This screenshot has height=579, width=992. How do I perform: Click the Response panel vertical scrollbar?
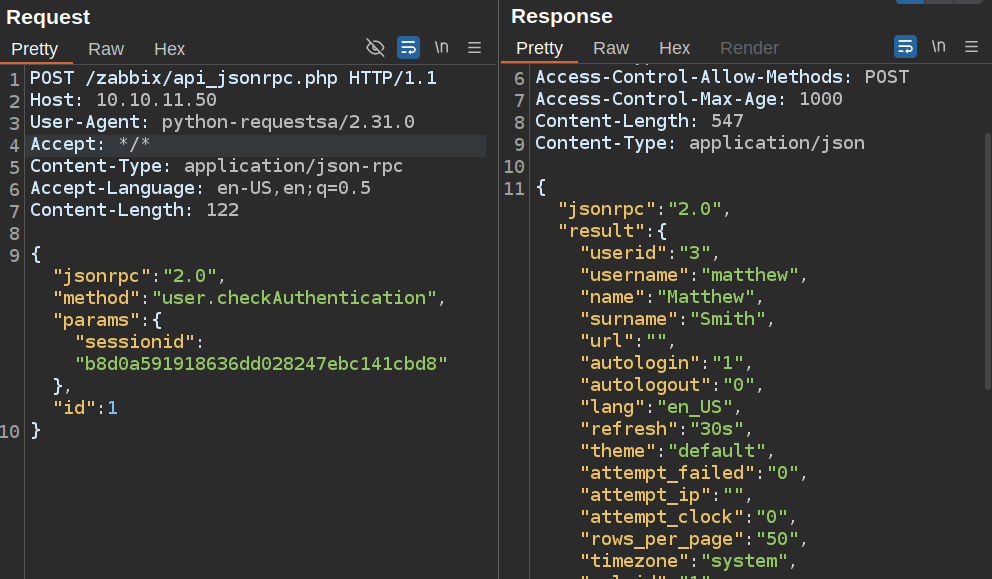tap(986, 300)
